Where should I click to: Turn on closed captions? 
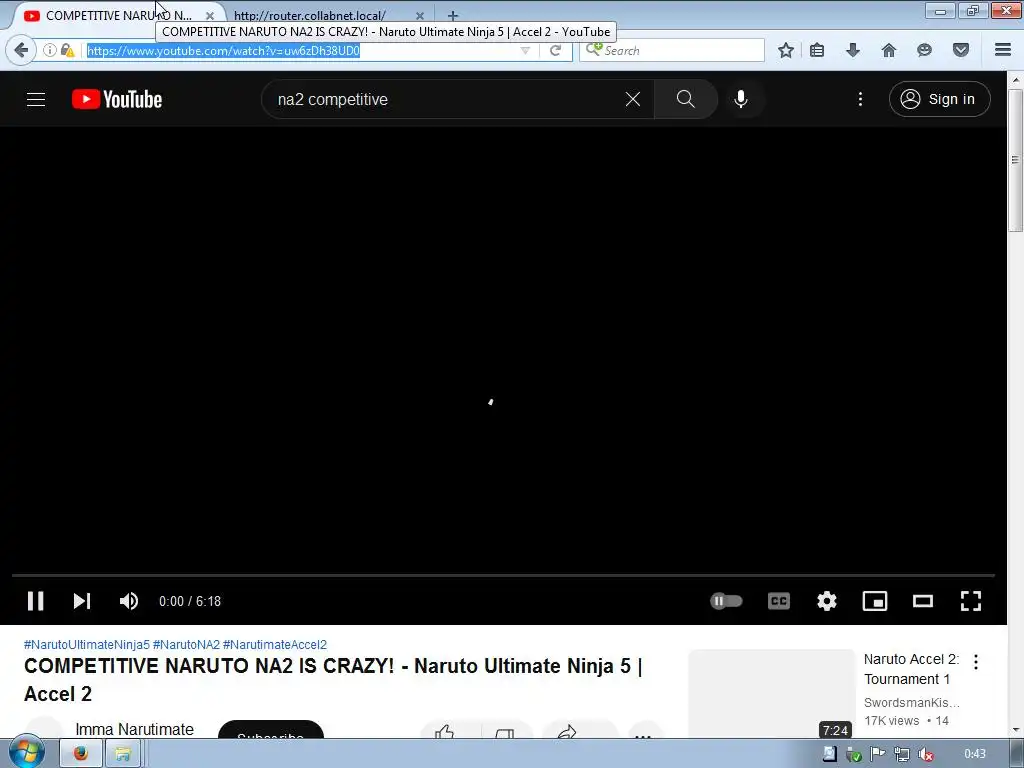pos(778,601)
